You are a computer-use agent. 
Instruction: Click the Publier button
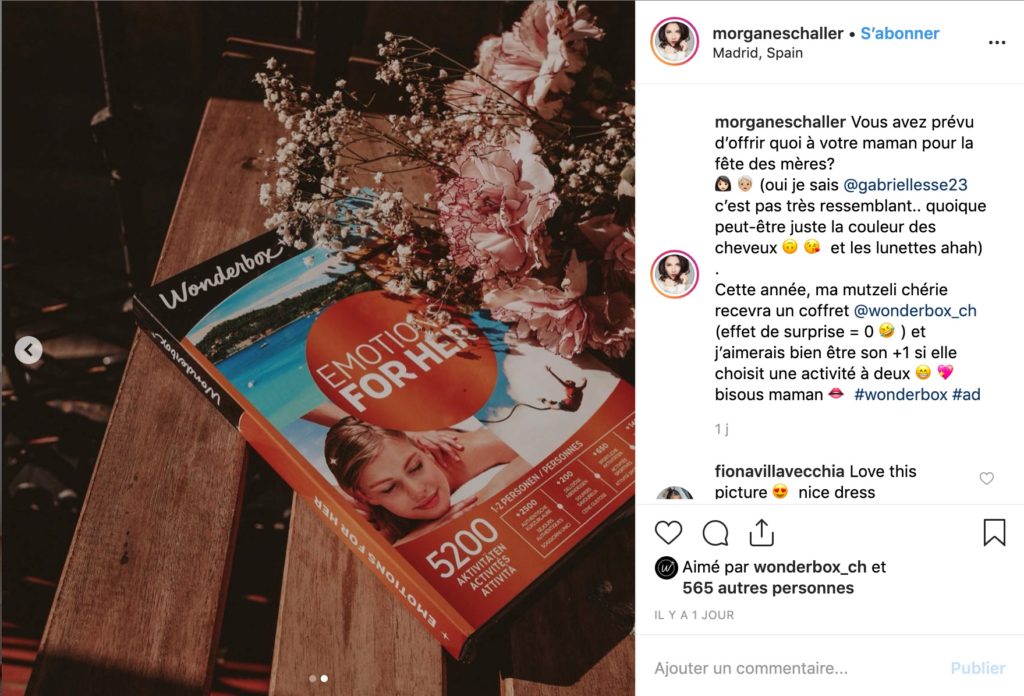coord(978,668)
